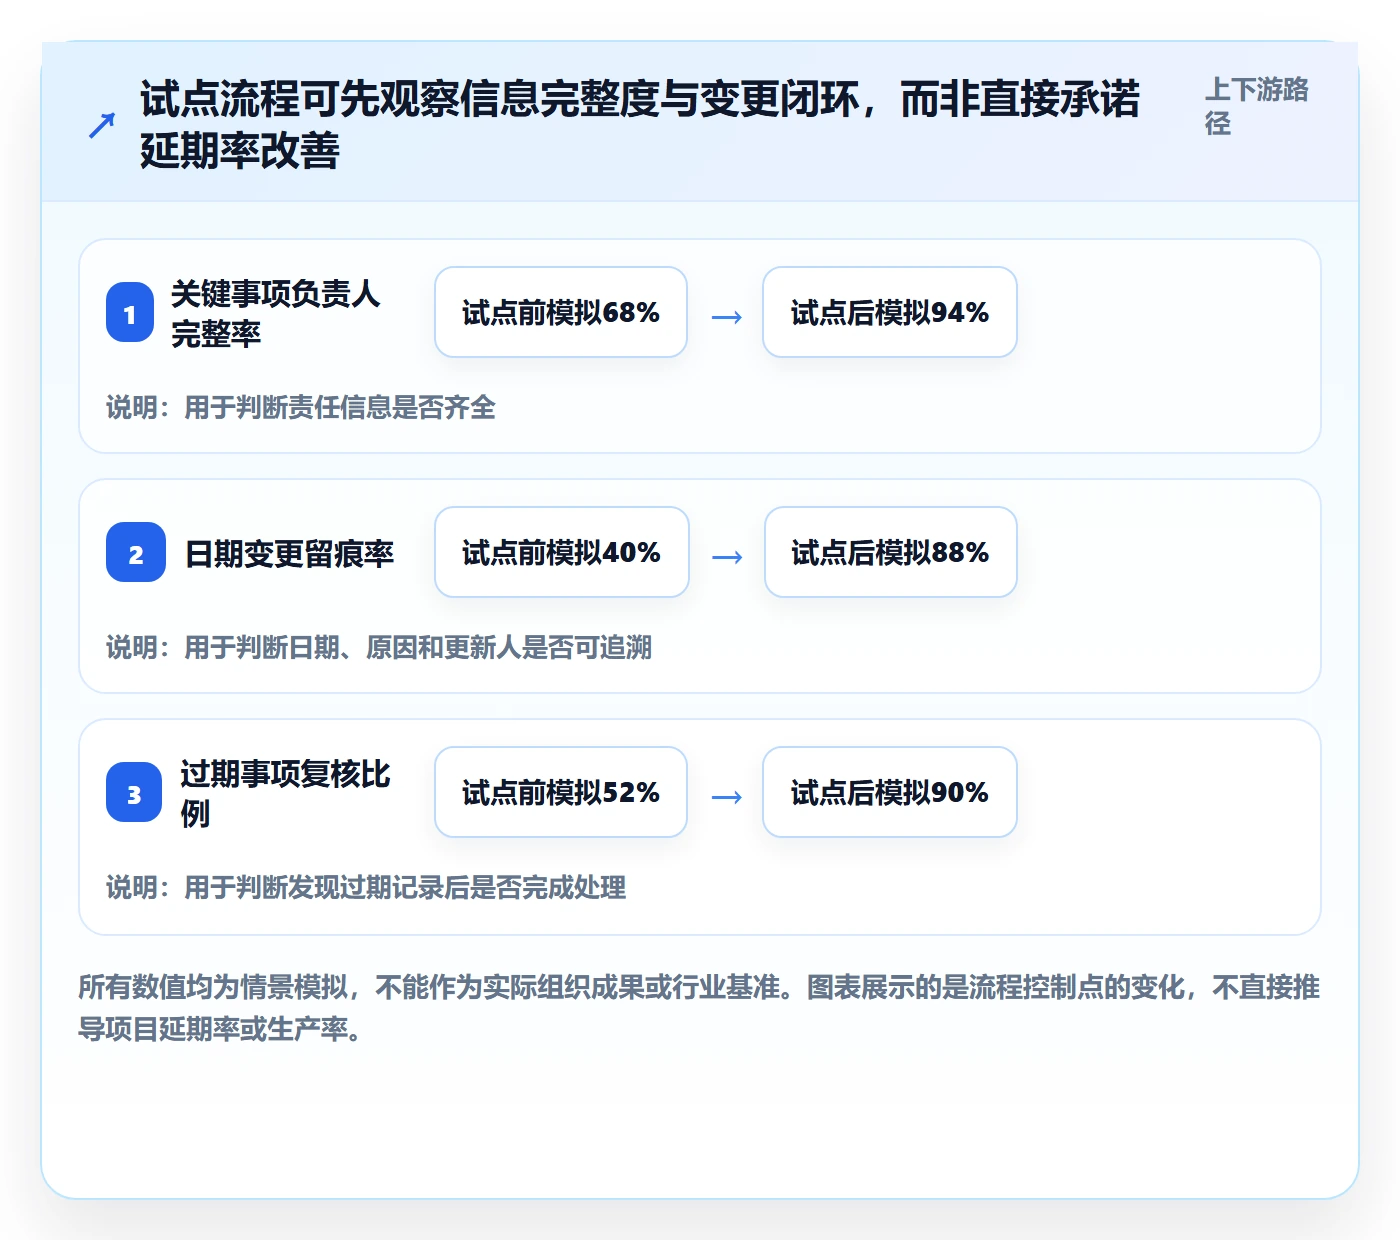The width and height of the screenshot is (1400, 1240).
Task: Click the disclaimer 所有数值均为情景模拟
Action: point(699,1008)
